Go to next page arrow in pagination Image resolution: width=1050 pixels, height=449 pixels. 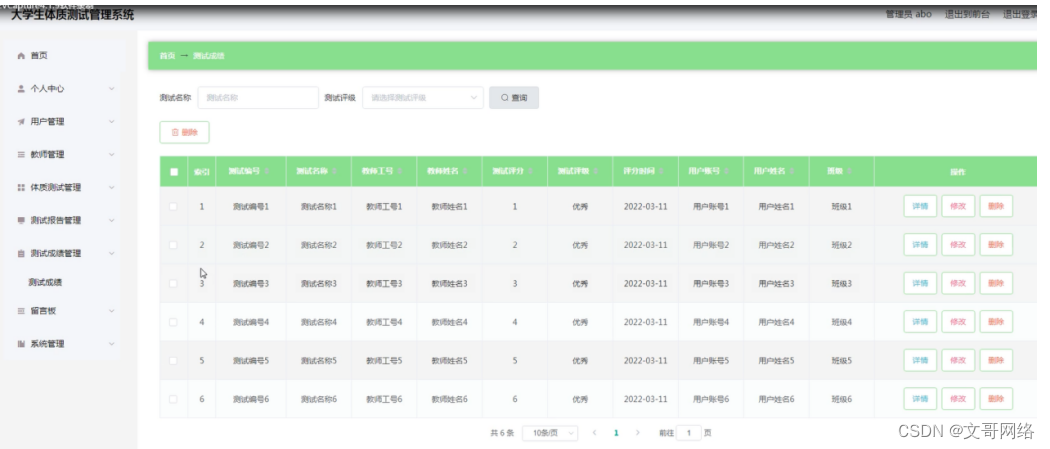click(638, 433)
